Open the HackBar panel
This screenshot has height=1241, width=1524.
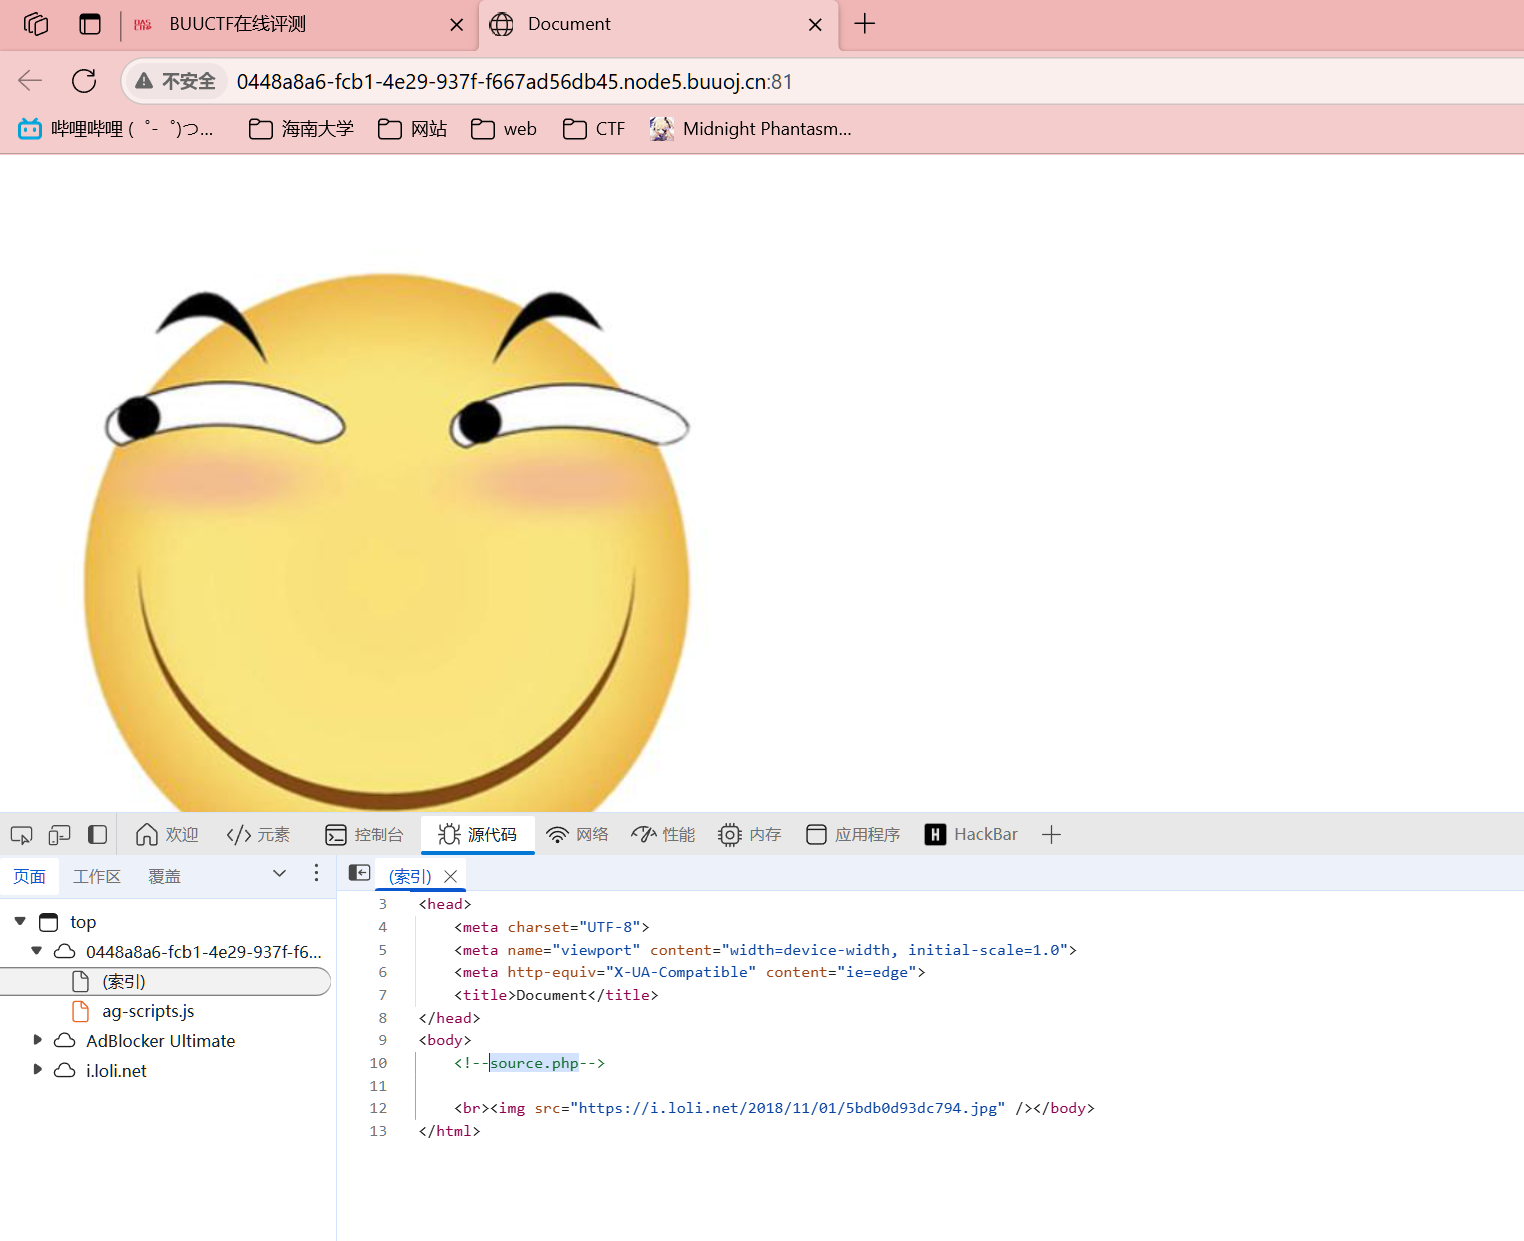(971, 834)
